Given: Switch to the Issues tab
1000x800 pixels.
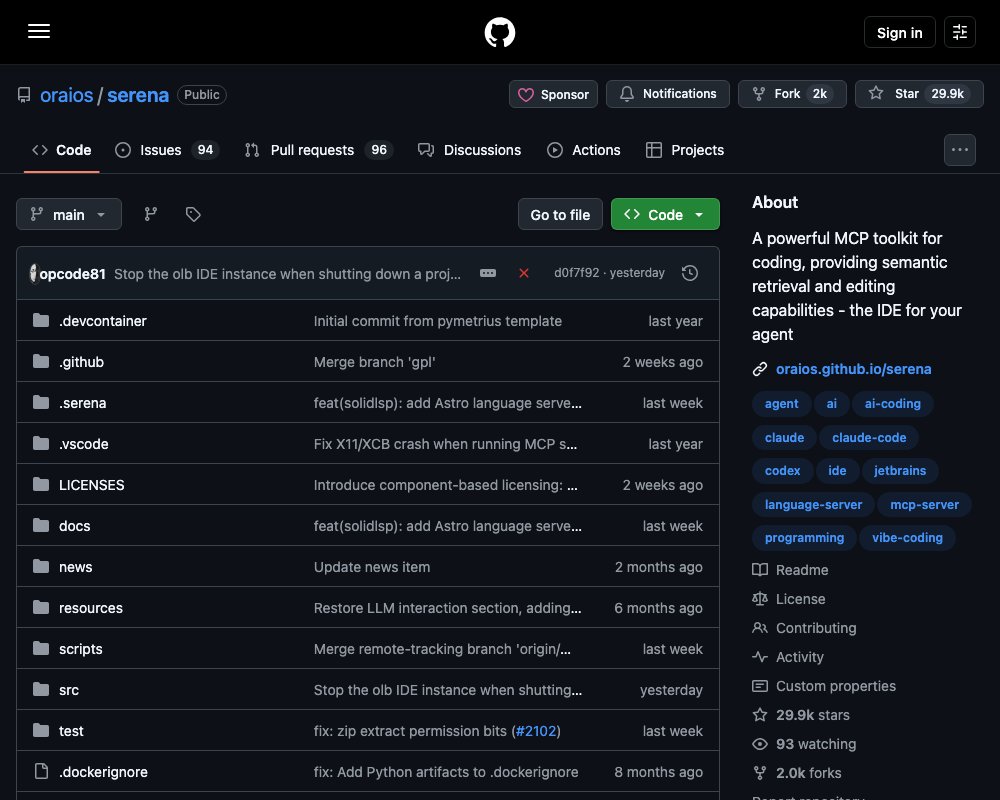Looking at the screenshot, I should [167, 150].
